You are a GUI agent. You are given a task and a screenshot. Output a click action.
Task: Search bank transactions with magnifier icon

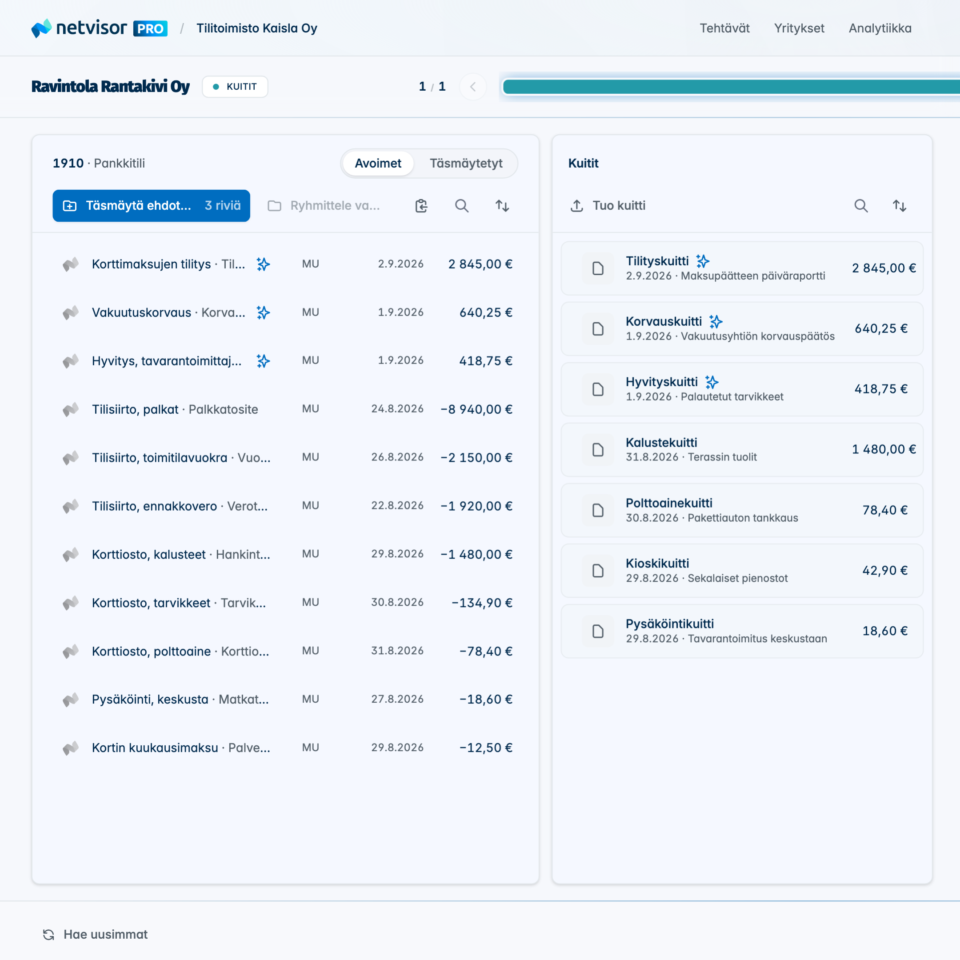[462, 206]
